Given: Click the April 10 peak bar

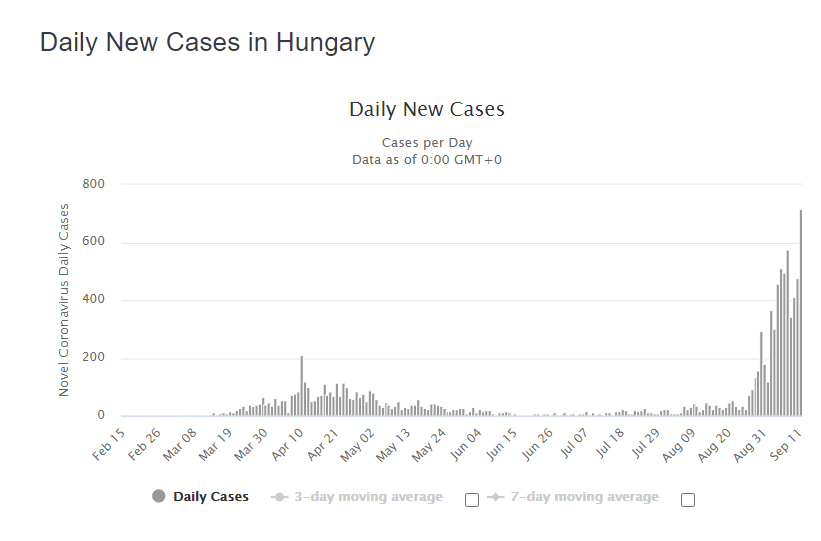Looking at the screenshot, I should click(302, 386).
